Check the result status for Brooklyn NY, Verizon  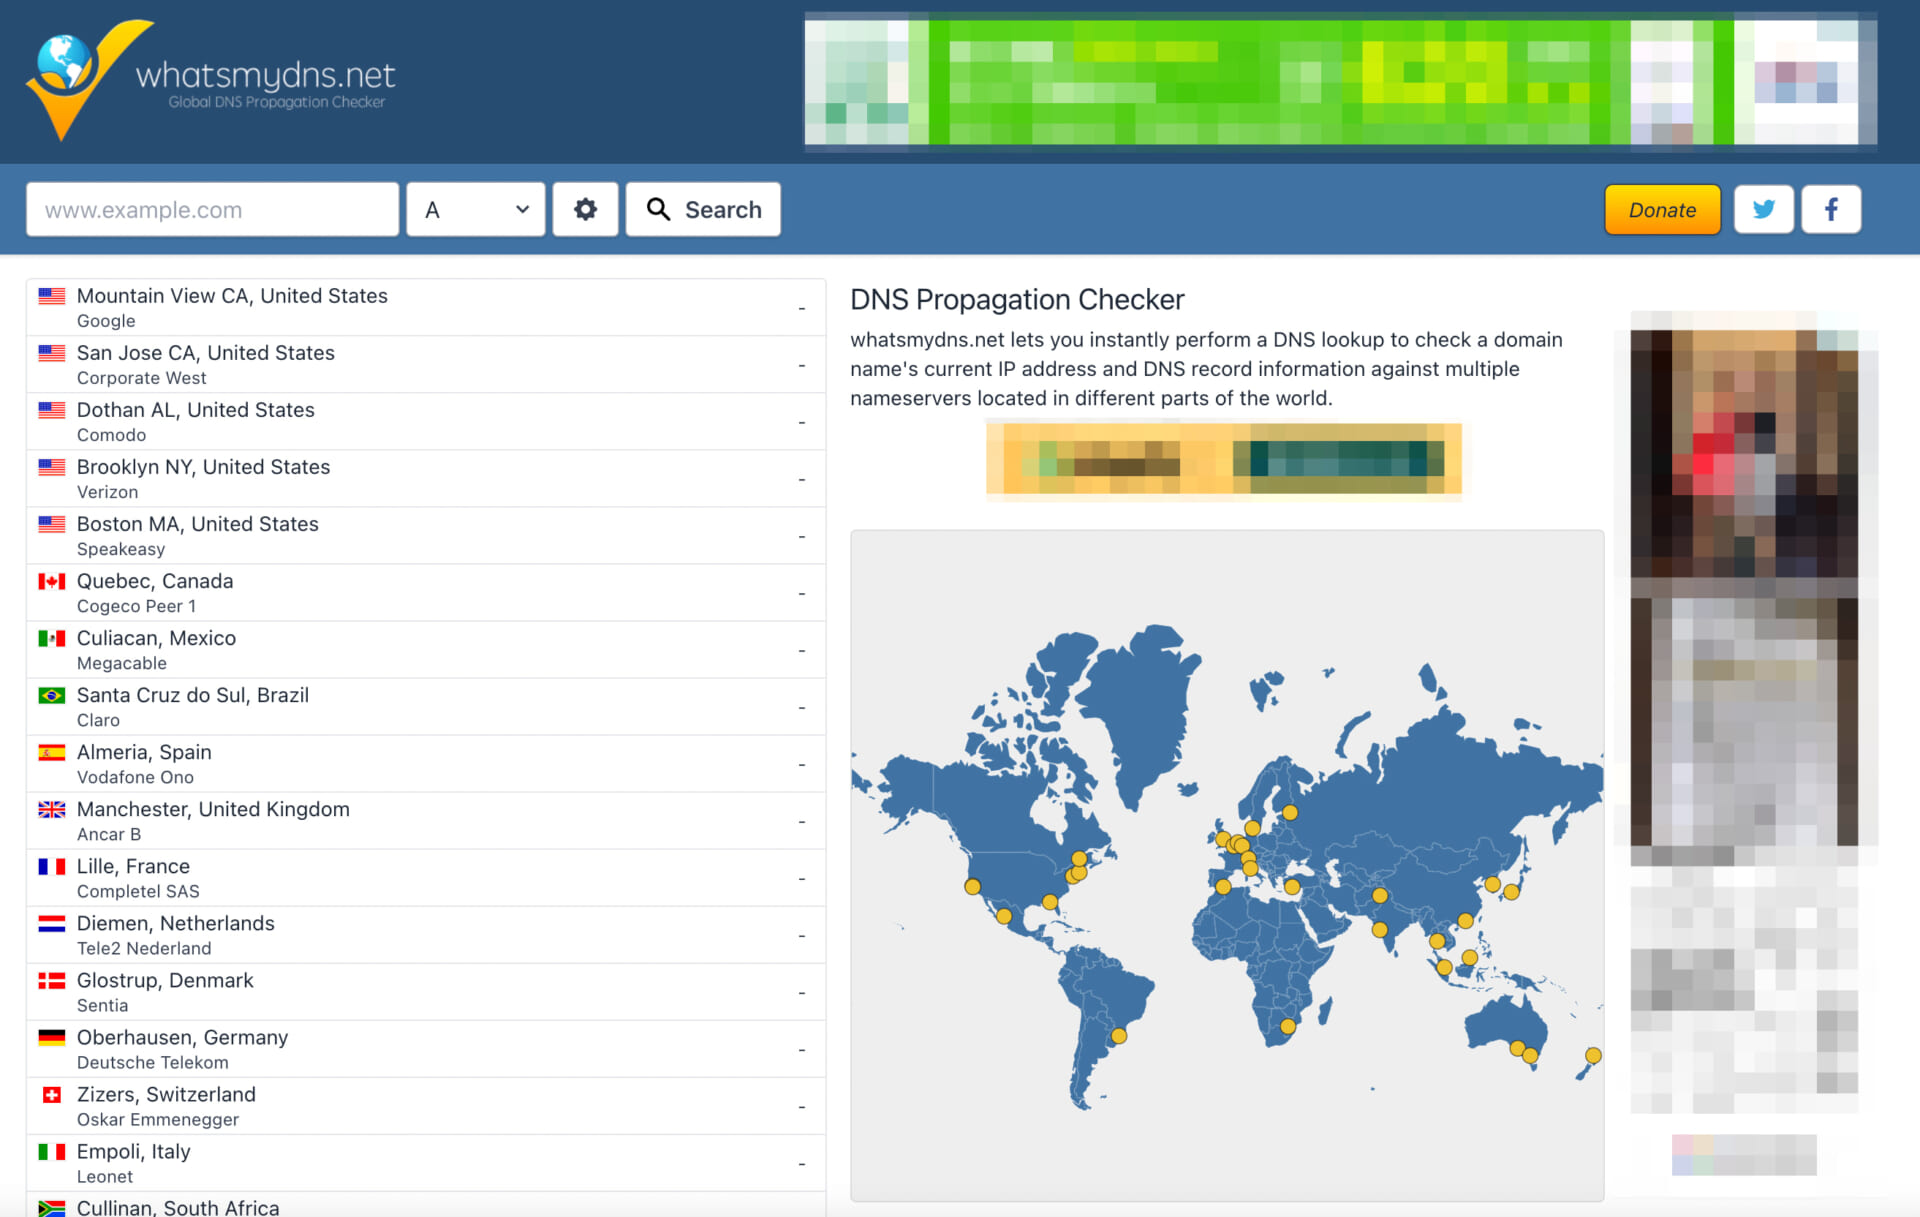[x=801, y=478]
